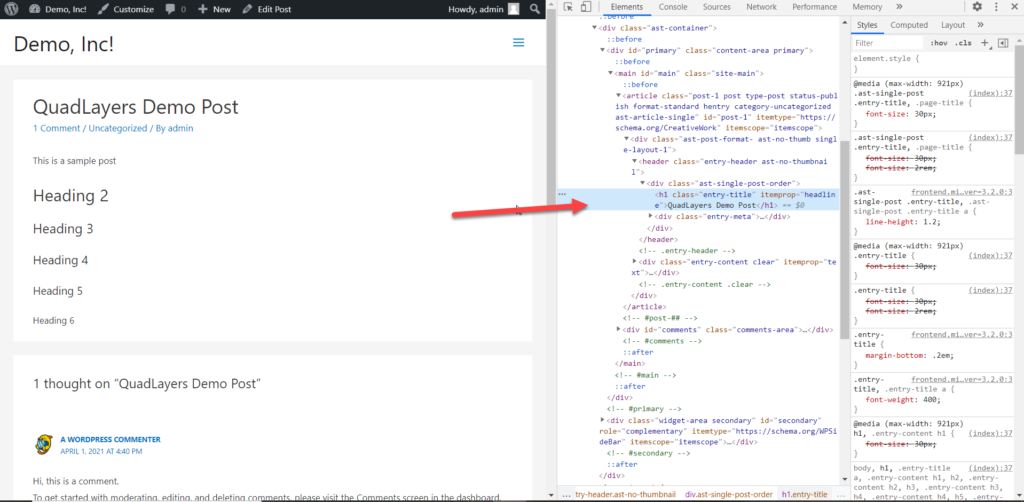Image resolution: width=1024 pixels, height=502 pixels.
Task: Open the Memory tab
Action: pos(867,7)
